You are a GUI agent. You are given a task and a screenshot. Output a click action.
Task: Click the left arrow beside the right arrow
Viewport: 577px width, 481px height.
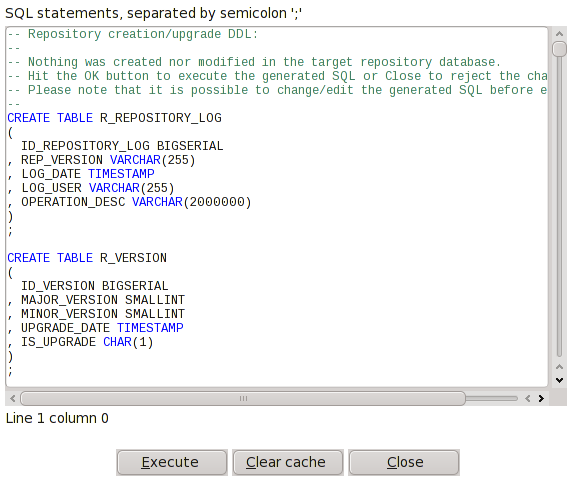click(x=528, y=398)
